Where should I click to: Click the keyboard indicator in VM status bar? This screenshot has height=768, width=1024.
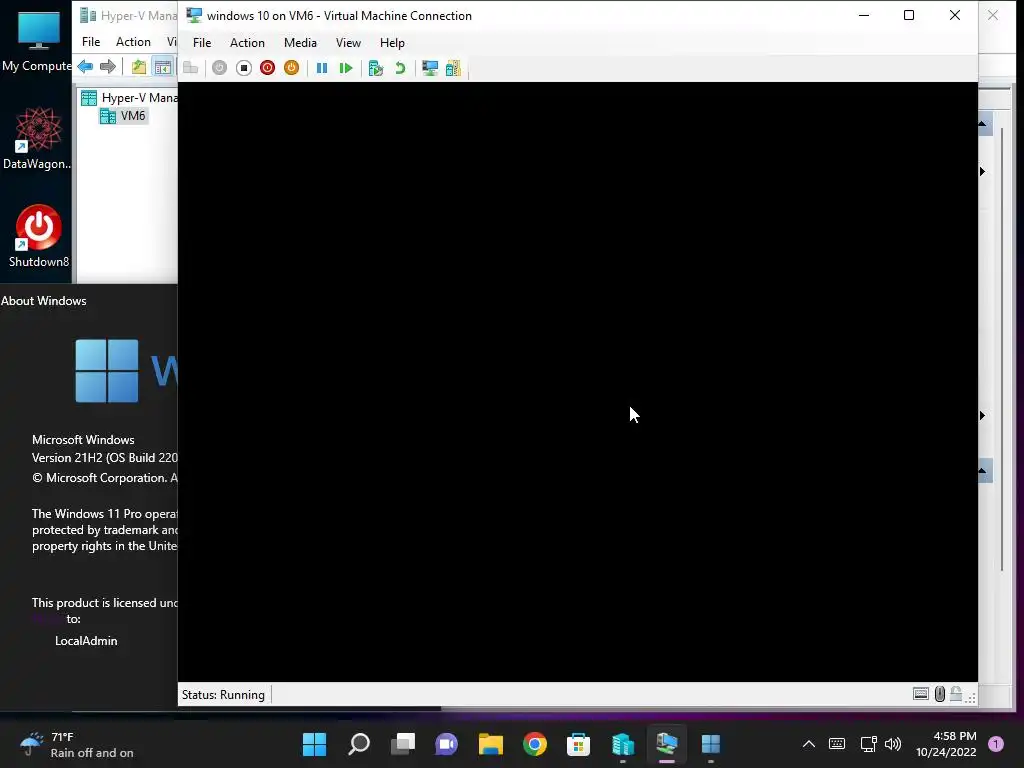(921, 694)
